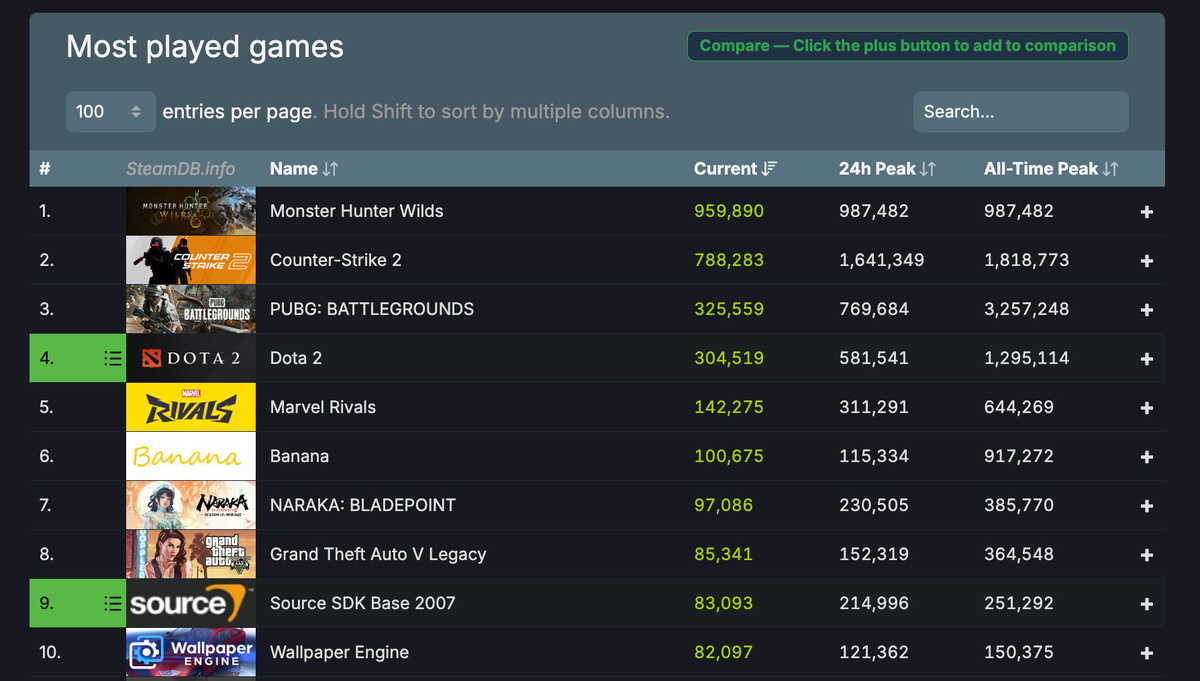This screenshot has width=1200, height=681.
Task: Click all-time peak value 917,272
Action: 1019,456
